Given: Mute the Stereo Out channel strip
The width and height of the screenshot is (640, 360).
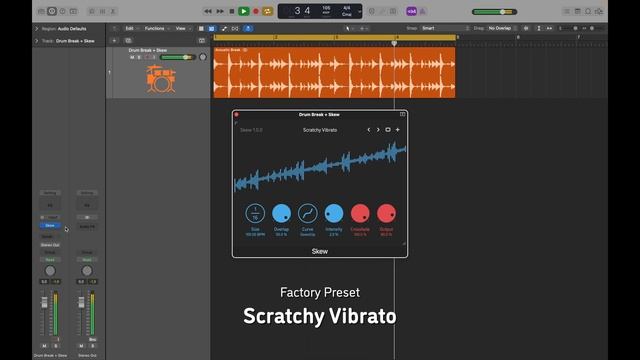Looking at the screenshot, I should [x=81, y=346].
